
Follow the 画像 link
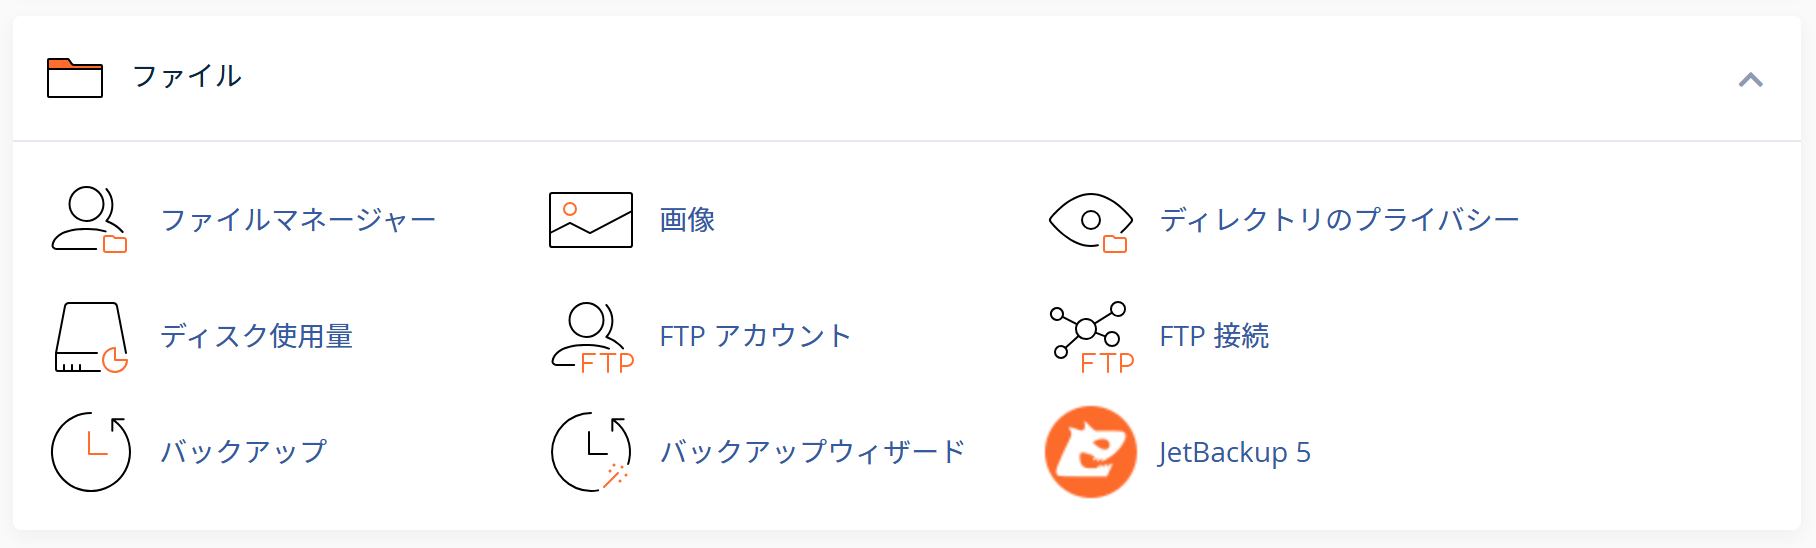click(x=687, y=220)
